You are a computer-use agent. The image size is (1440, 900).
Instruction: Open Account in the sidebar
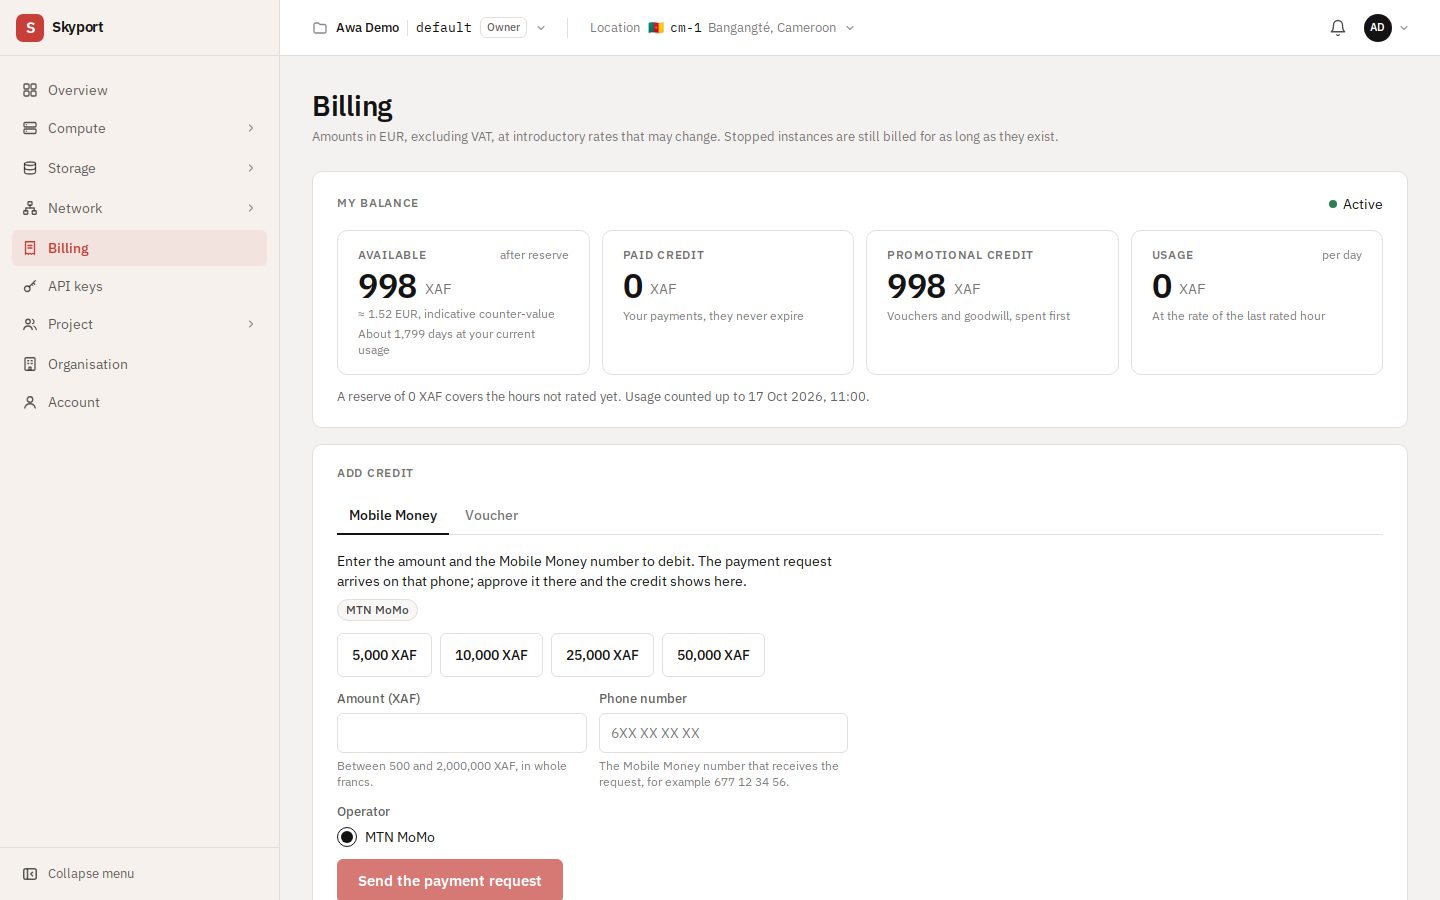tap(139, 402)
